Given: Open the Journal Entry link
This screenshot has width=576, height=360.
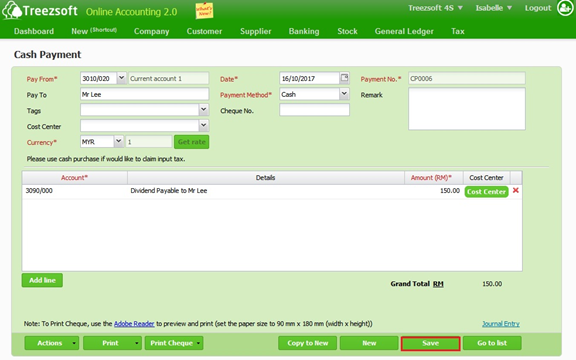Looking at the screenshot, I should click(501, 324).
